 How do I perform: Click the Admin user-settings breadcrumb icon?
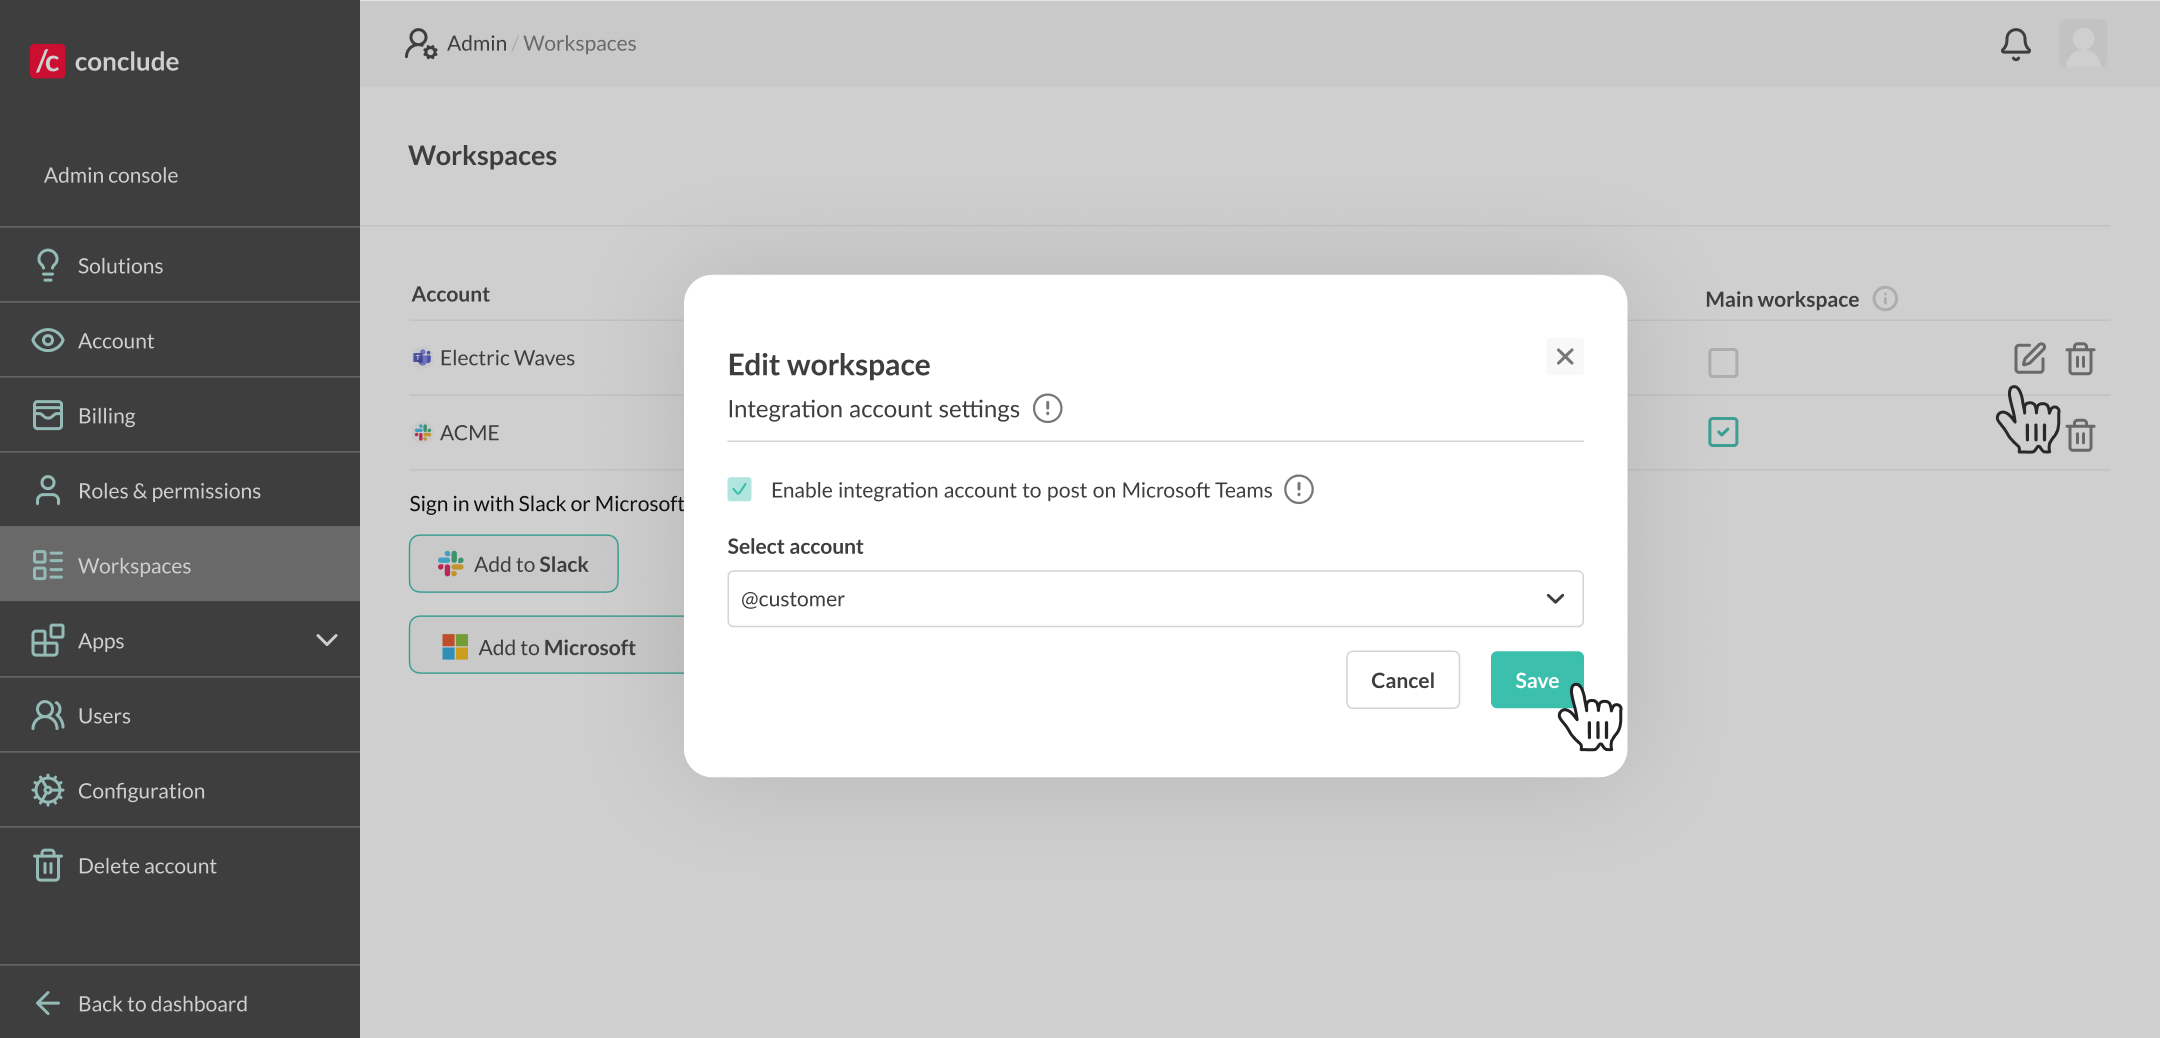click(421, 44)
